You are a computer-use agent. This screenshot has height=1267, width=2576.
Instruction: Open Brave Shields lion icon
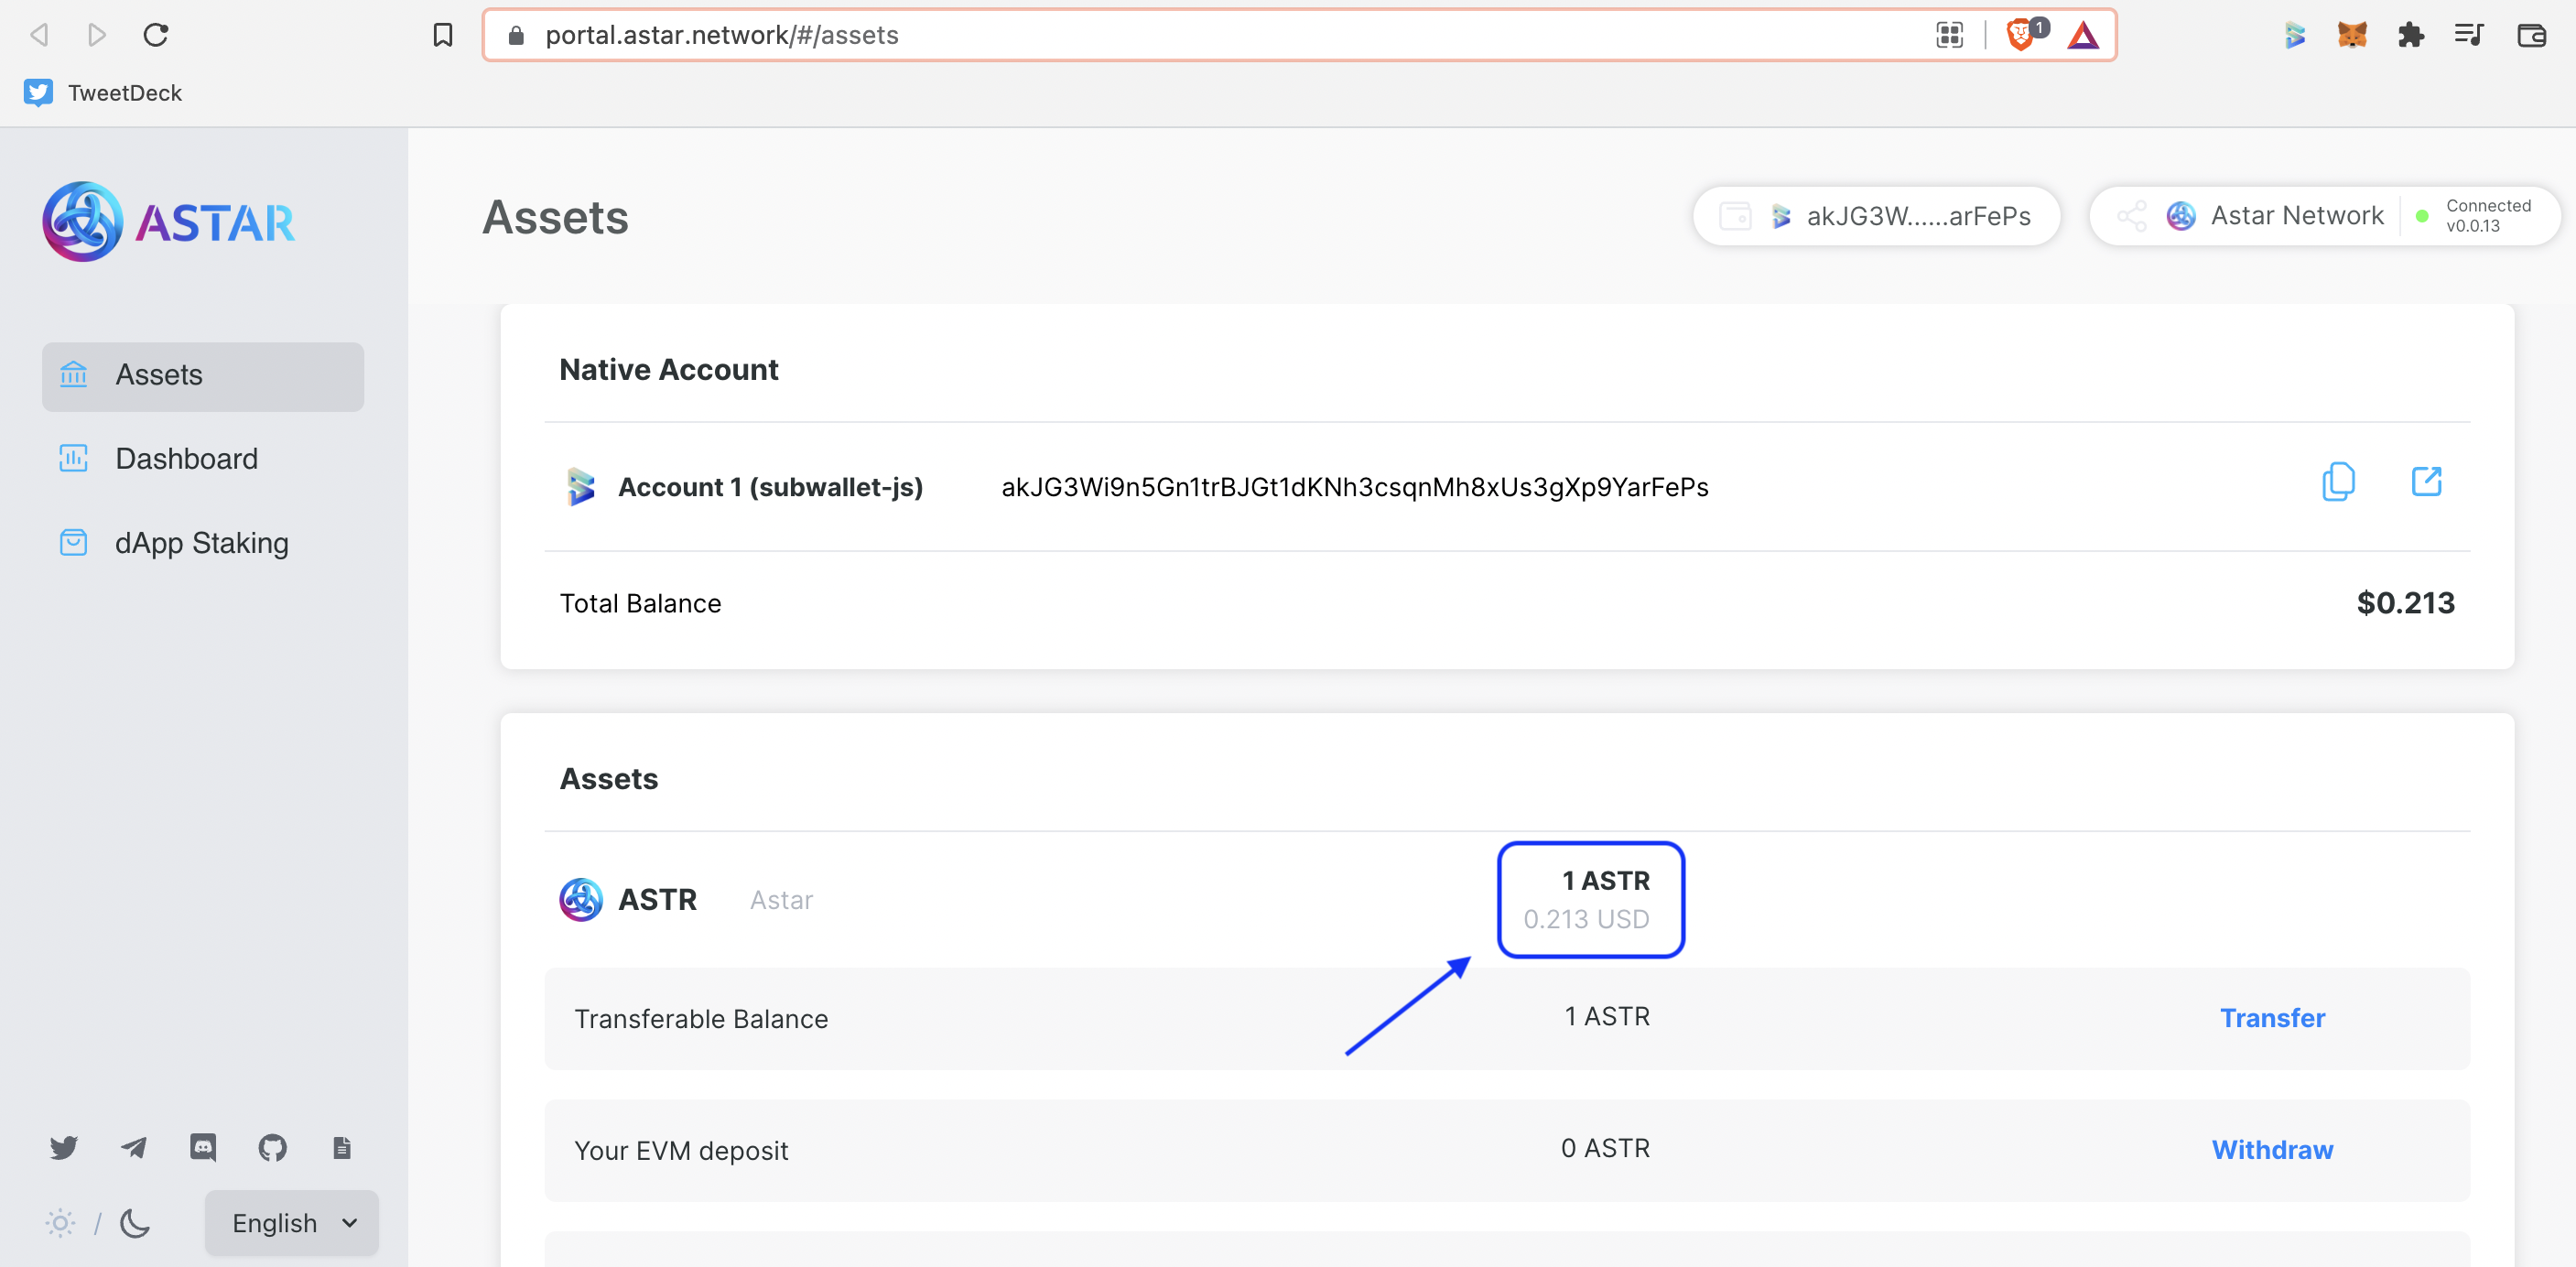2023,34
